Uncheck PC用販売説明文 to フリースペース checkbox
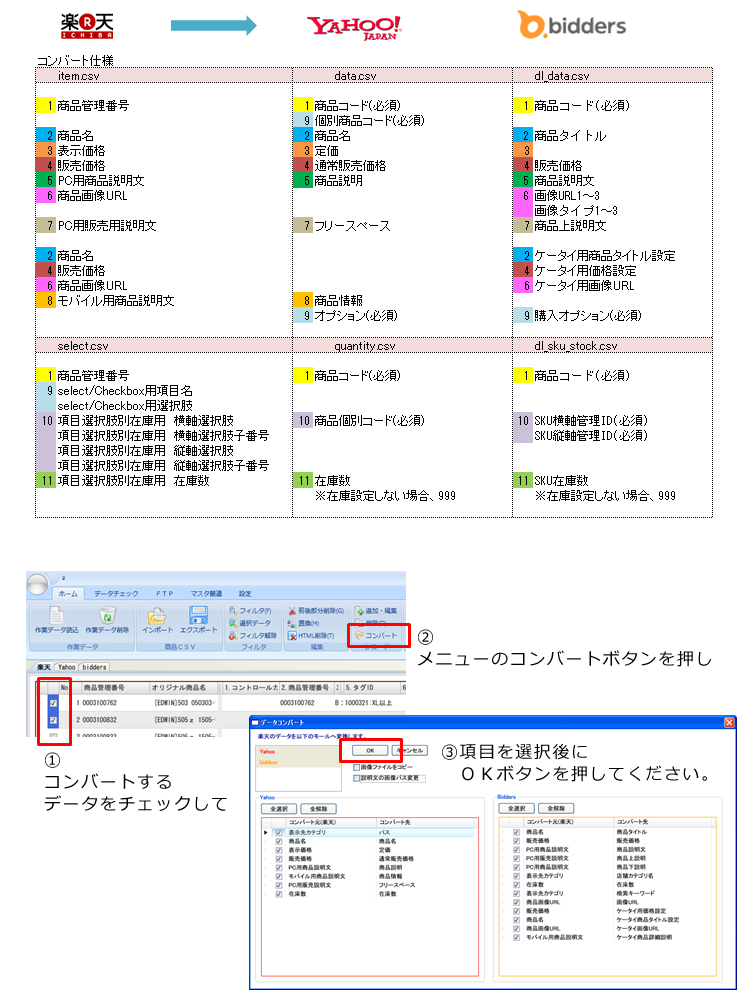 [x=279, y=885]
